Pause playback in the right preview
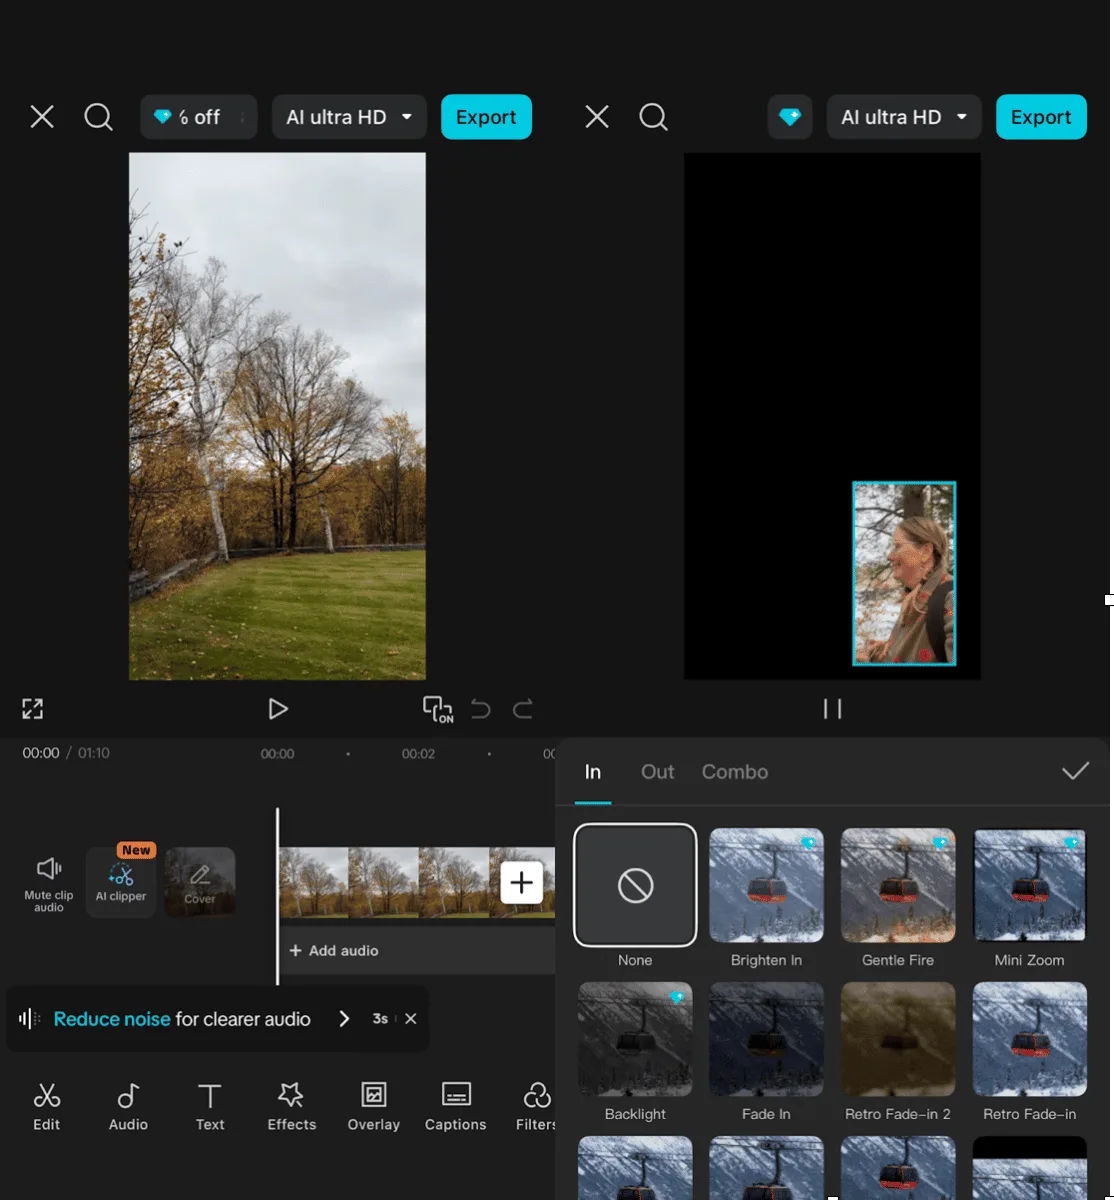 [x=832, y=709]
